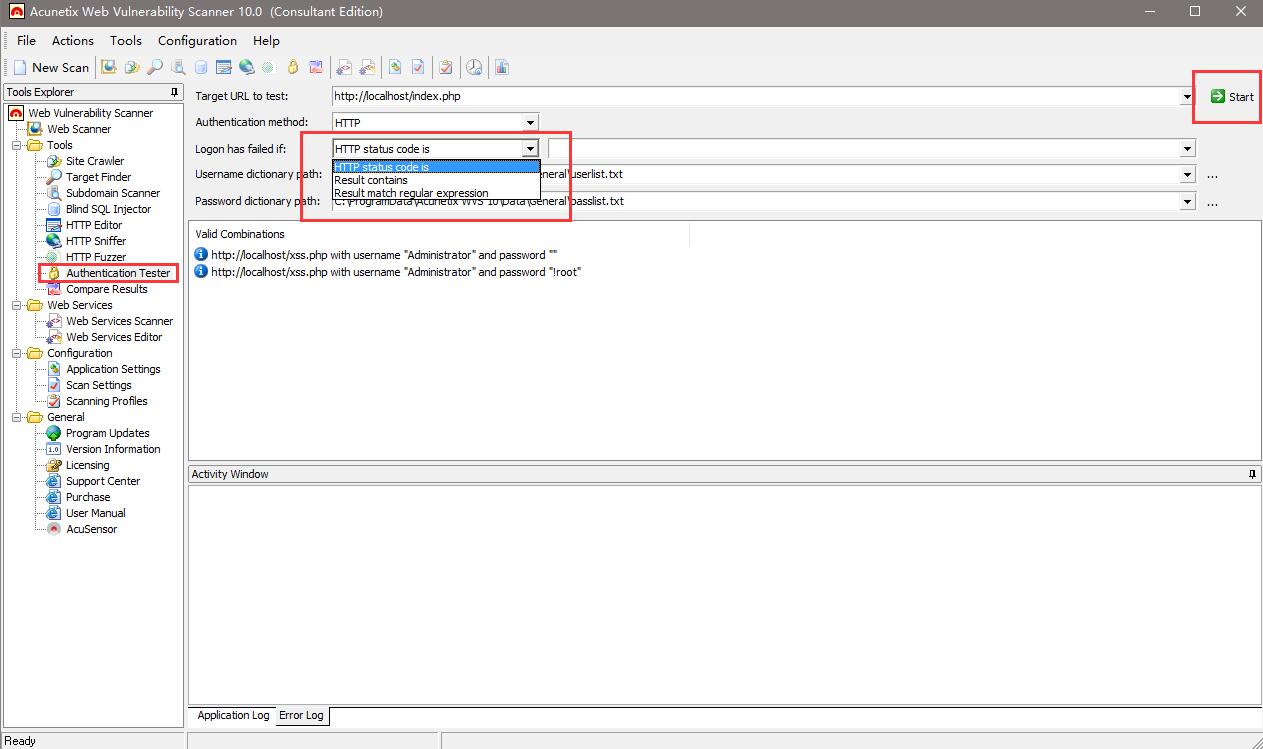
Task: Select "Result match regular expression" option
Action: [x=411, y=193]
